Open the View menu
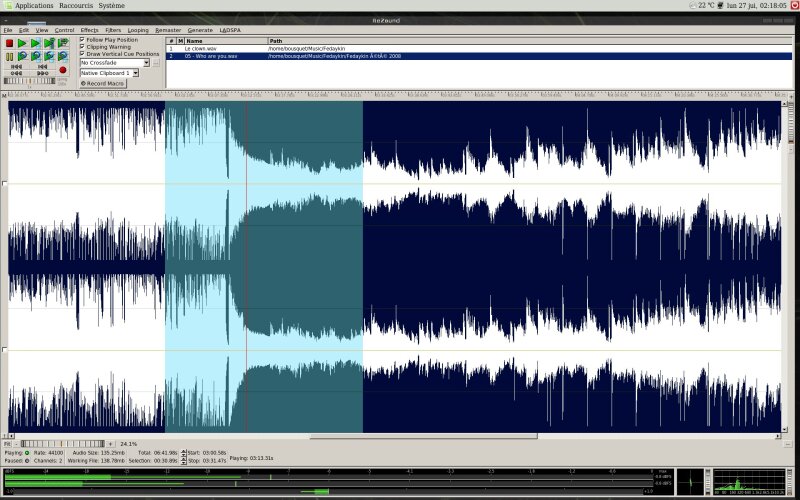This screenshot has width=800, height=500. tap(42, 30)
